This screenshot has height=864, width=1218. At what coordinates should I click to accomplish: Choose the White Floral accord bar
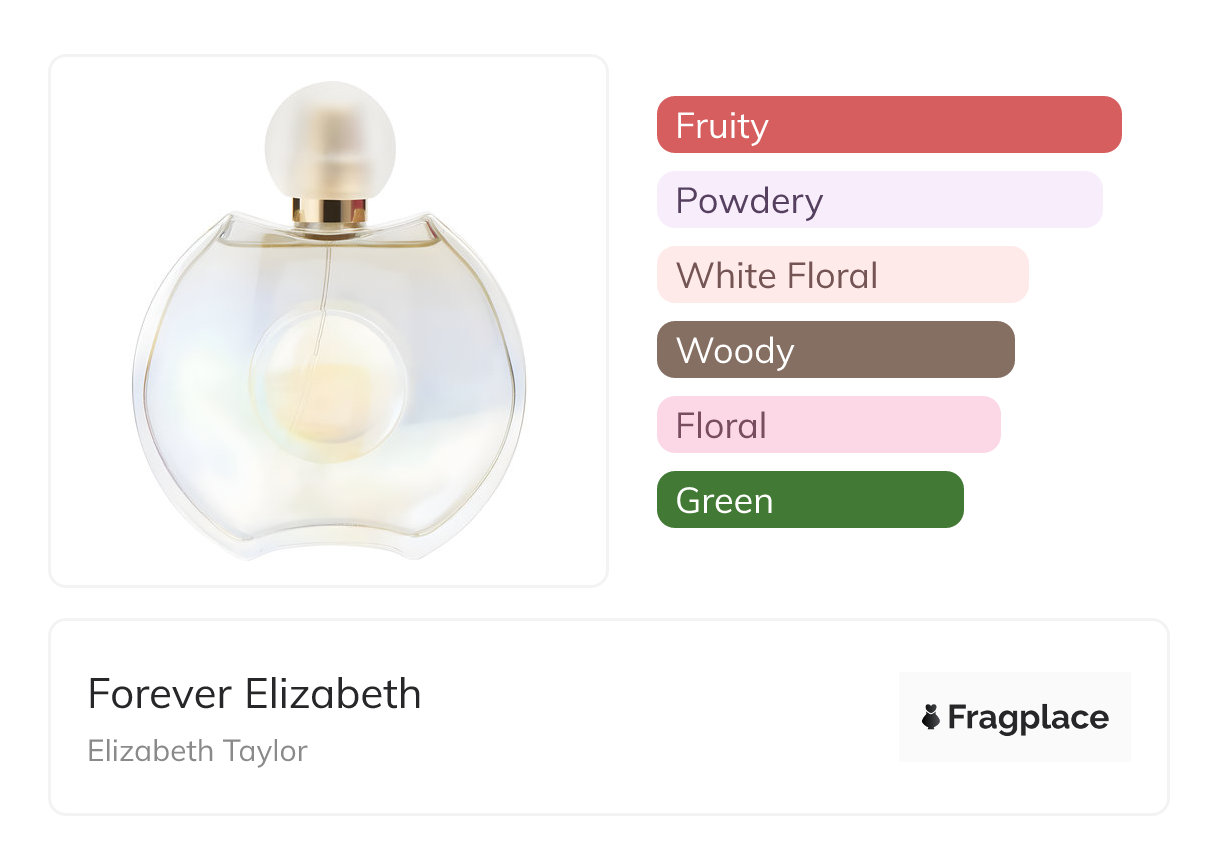(x=842, y=275)
